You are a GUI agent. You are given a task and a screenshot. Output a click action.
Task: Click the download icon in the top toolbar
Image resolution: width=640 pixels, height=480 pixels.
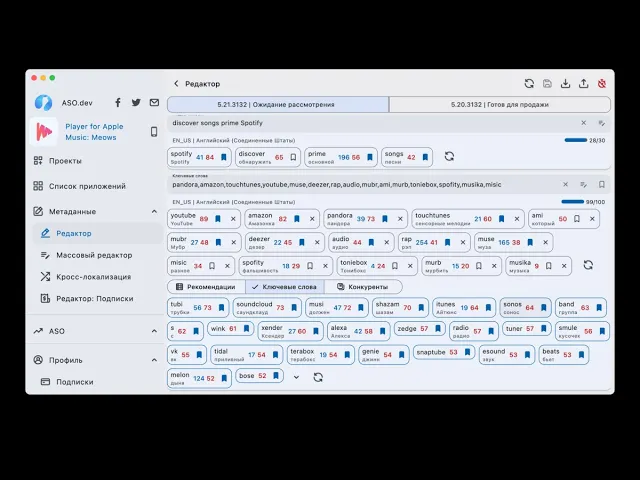click(x=565, y=83)
